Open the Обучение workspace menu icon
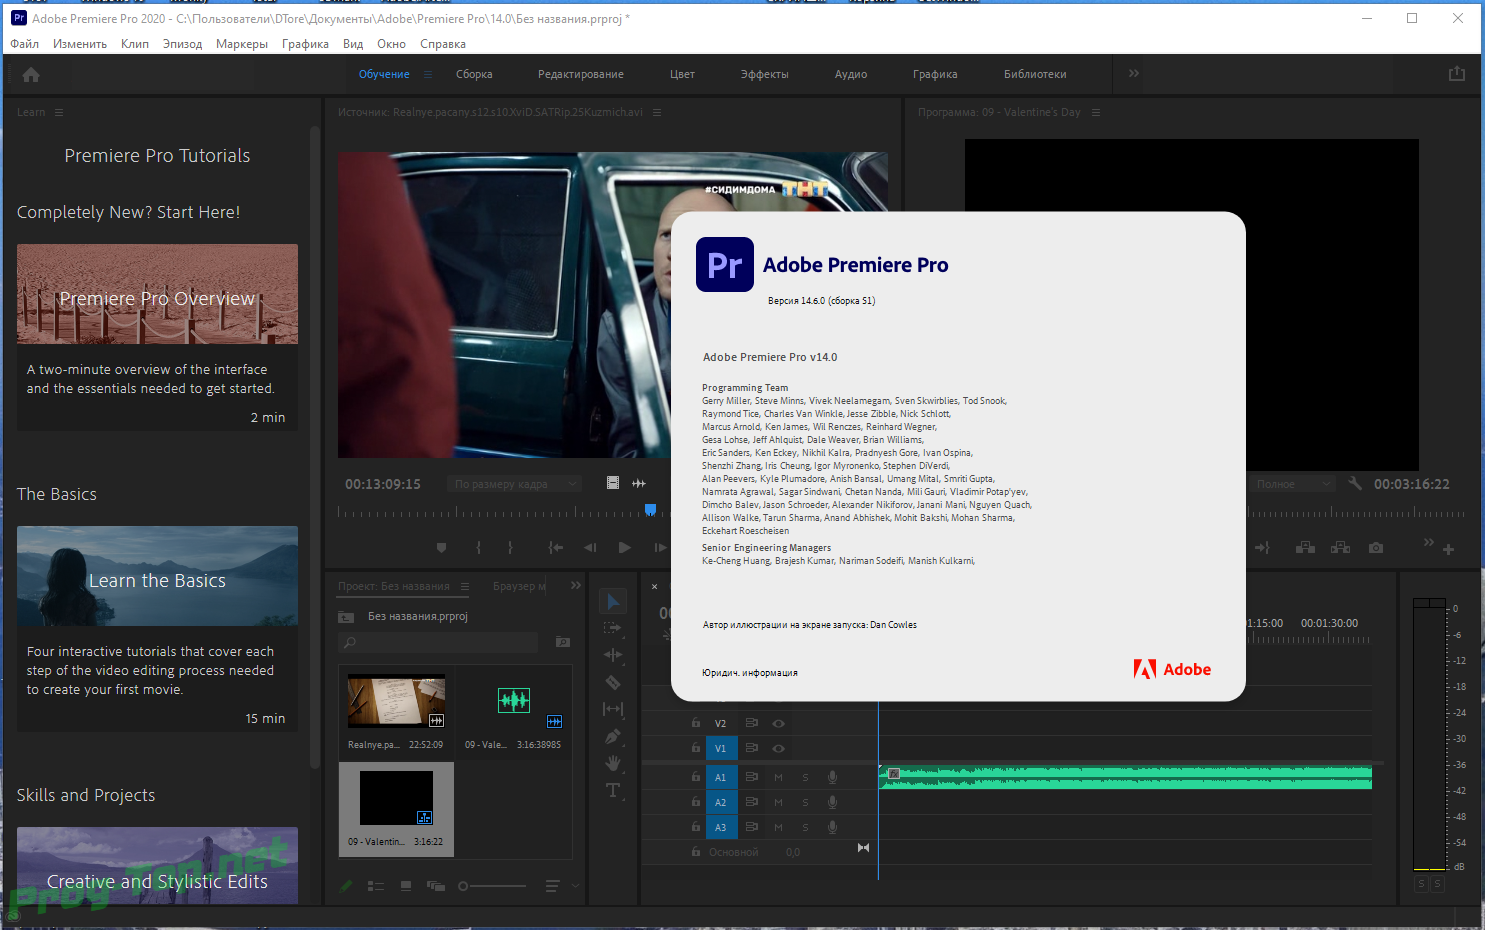Screen dimensions: 1485x930 click(x=428, y=74)
